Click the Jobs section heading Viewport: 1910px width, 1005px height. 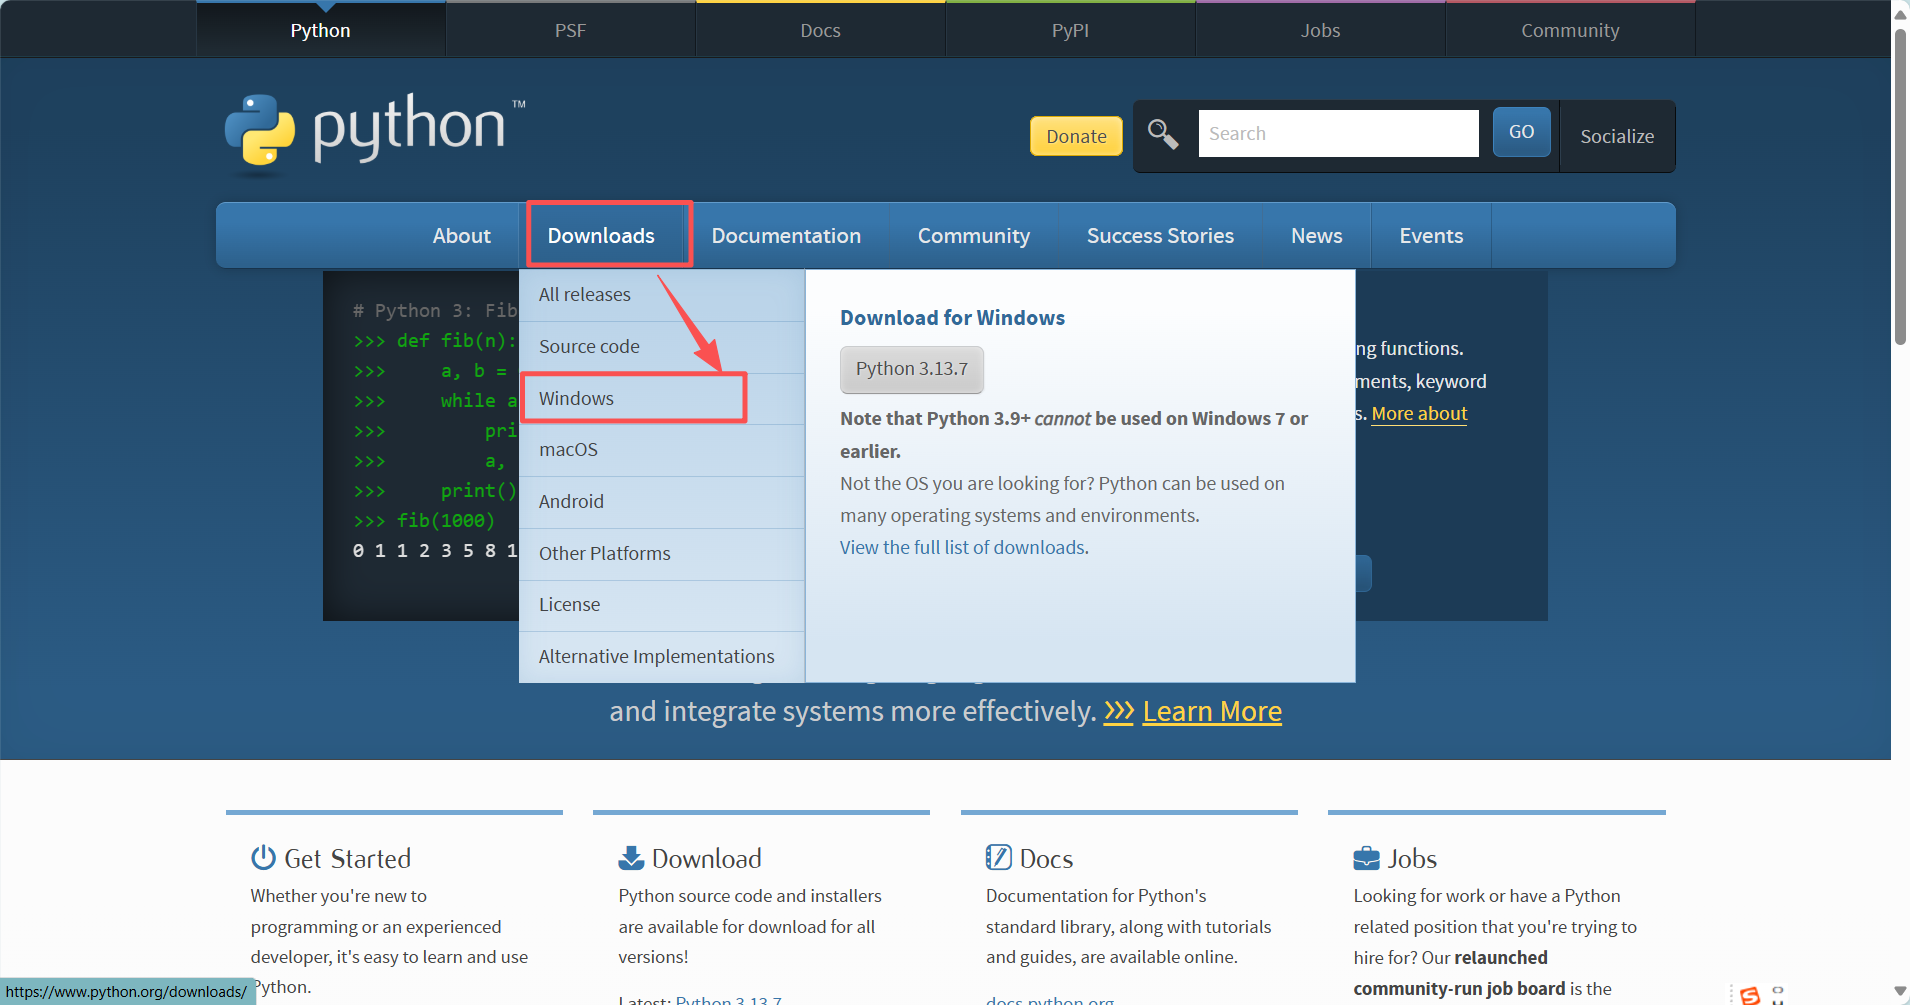click(1412, 859)
